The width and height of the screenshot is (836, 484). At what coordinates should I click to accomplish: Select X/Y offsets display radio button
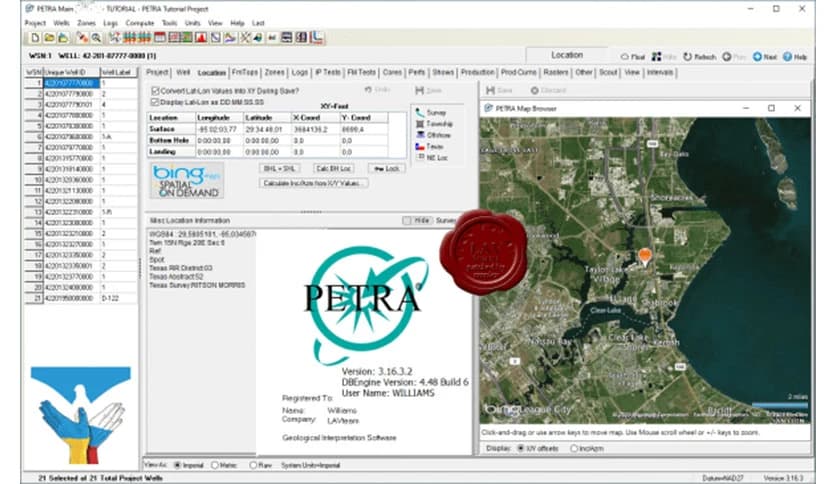tap(521, 449)
